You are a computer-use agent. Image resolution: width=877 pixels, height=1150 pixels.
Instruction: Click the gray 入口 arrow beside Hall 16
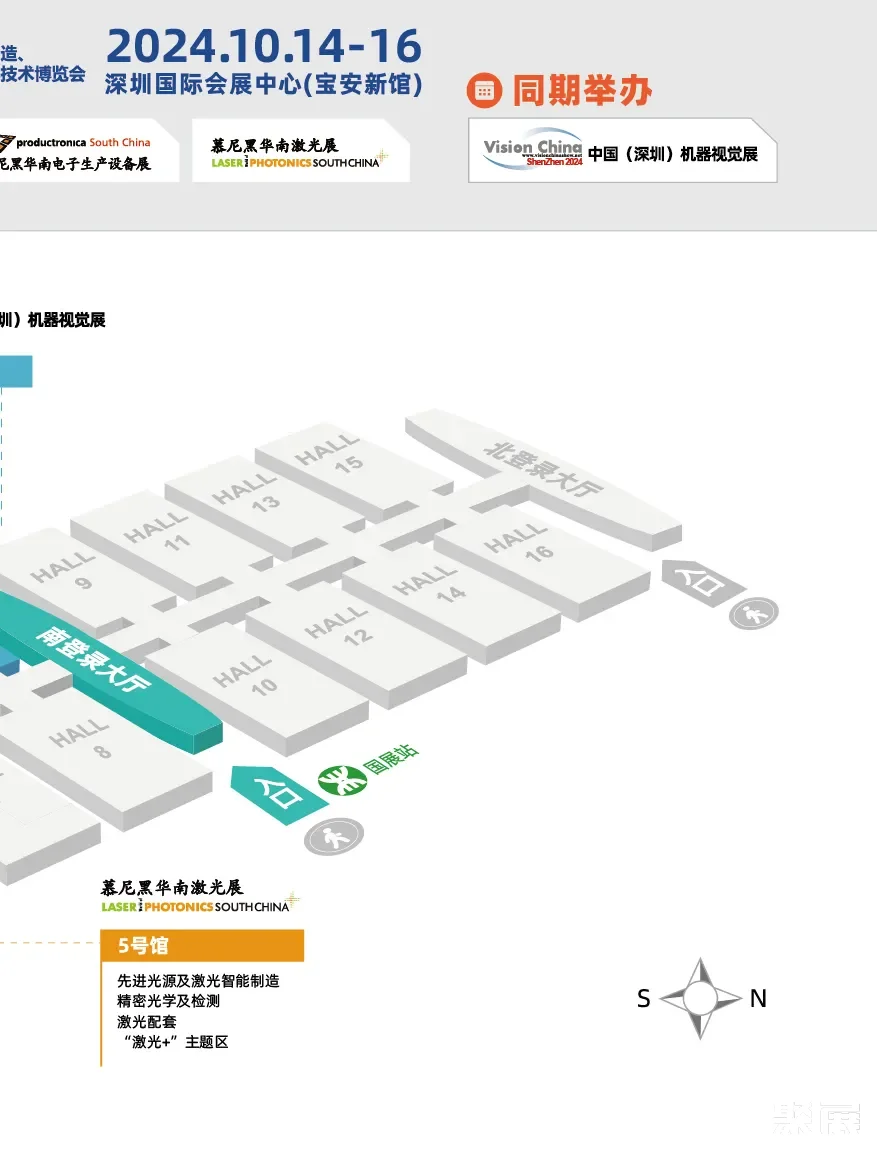pos(701,580)
